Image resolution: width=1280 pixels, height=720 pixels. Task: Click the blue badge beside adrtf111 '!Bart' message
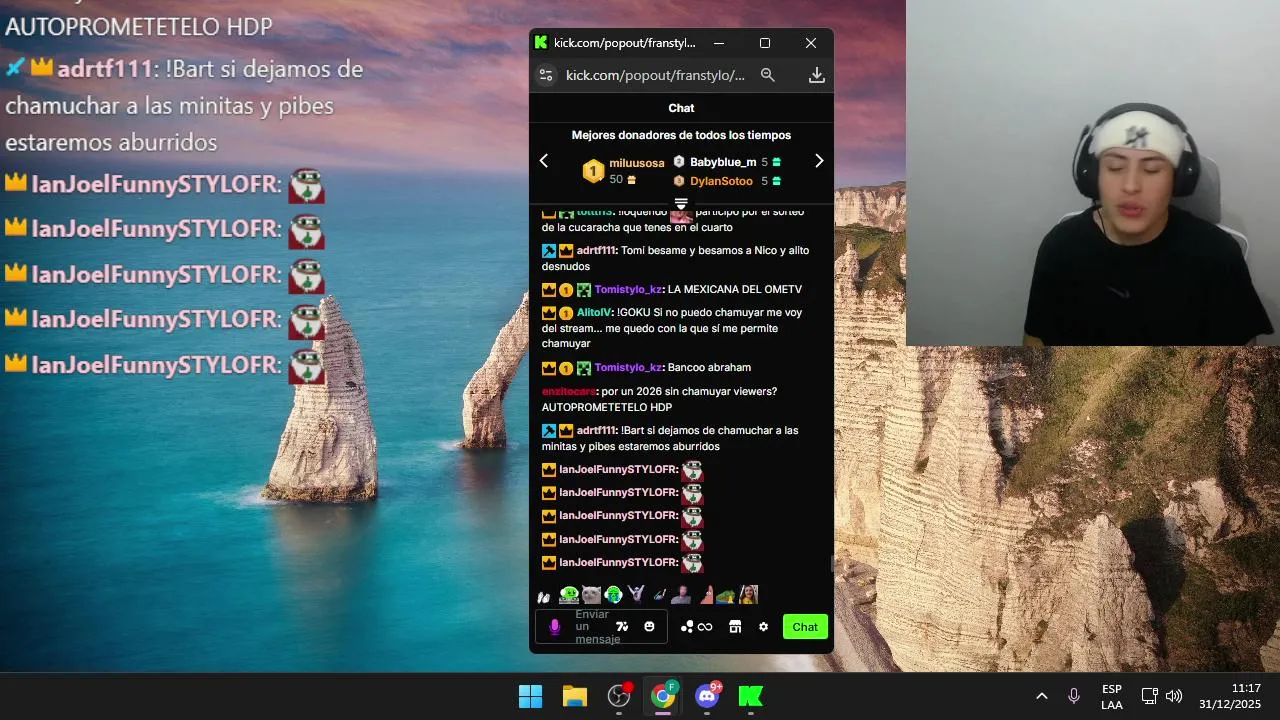tap(549, 431)
